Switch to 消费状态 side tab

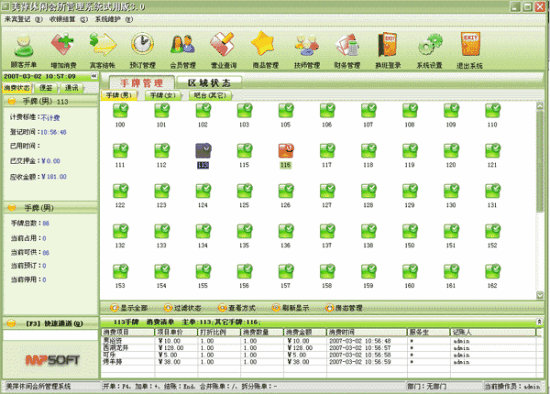pyautogui.click(x=17, y=88)
